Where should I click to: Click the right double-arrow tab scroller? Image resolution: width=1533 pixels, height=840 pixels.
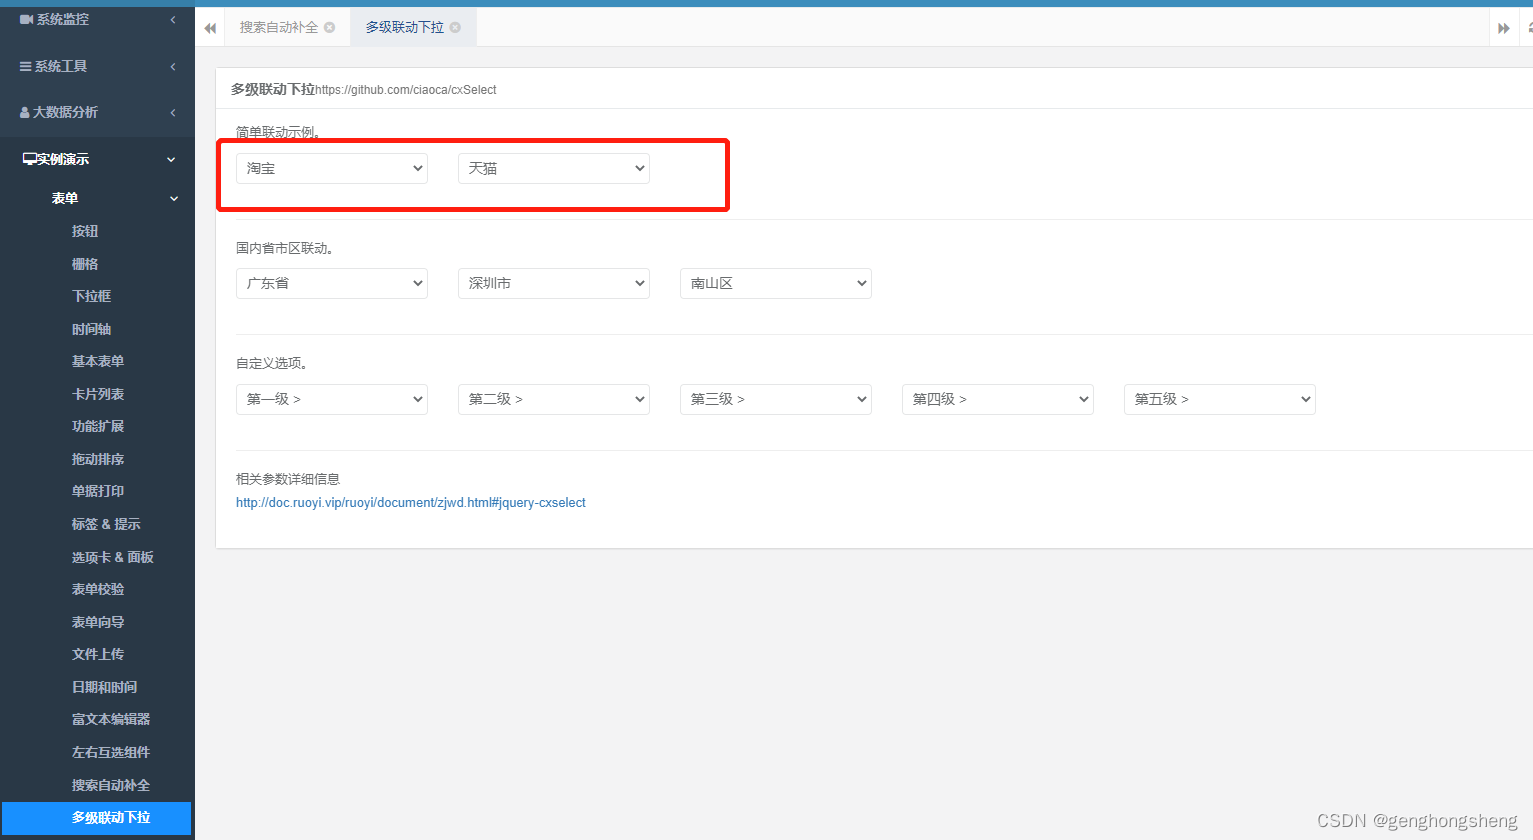coord(1504,27)
